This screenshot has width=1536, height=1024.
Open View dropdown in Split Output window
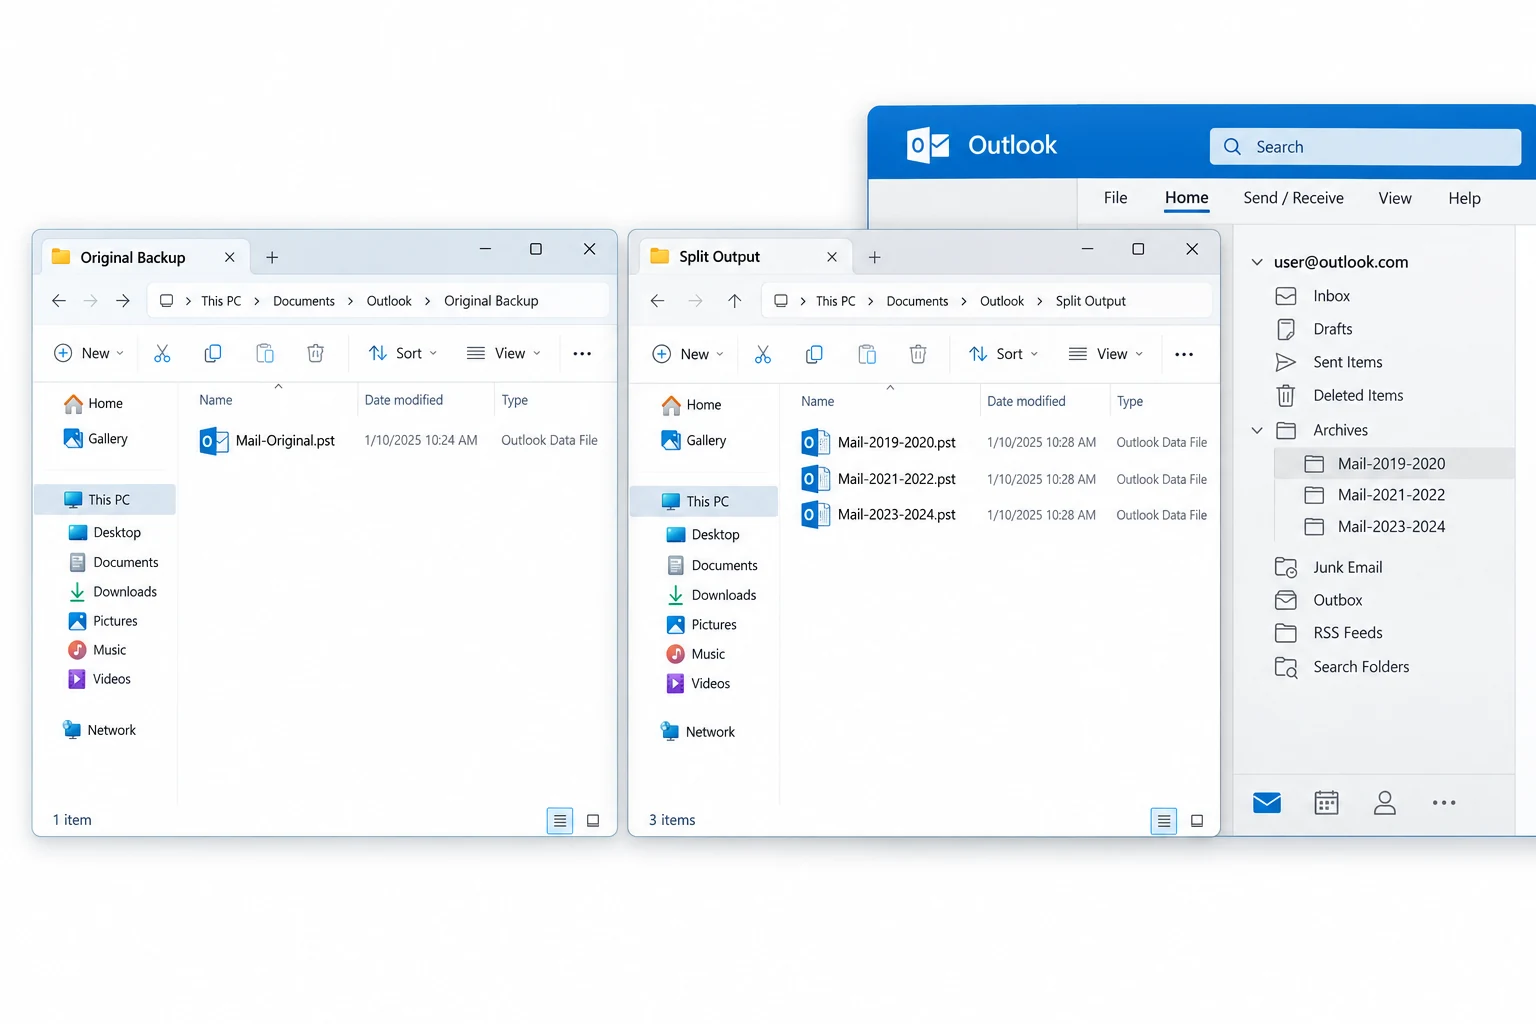pos(1106,354)
